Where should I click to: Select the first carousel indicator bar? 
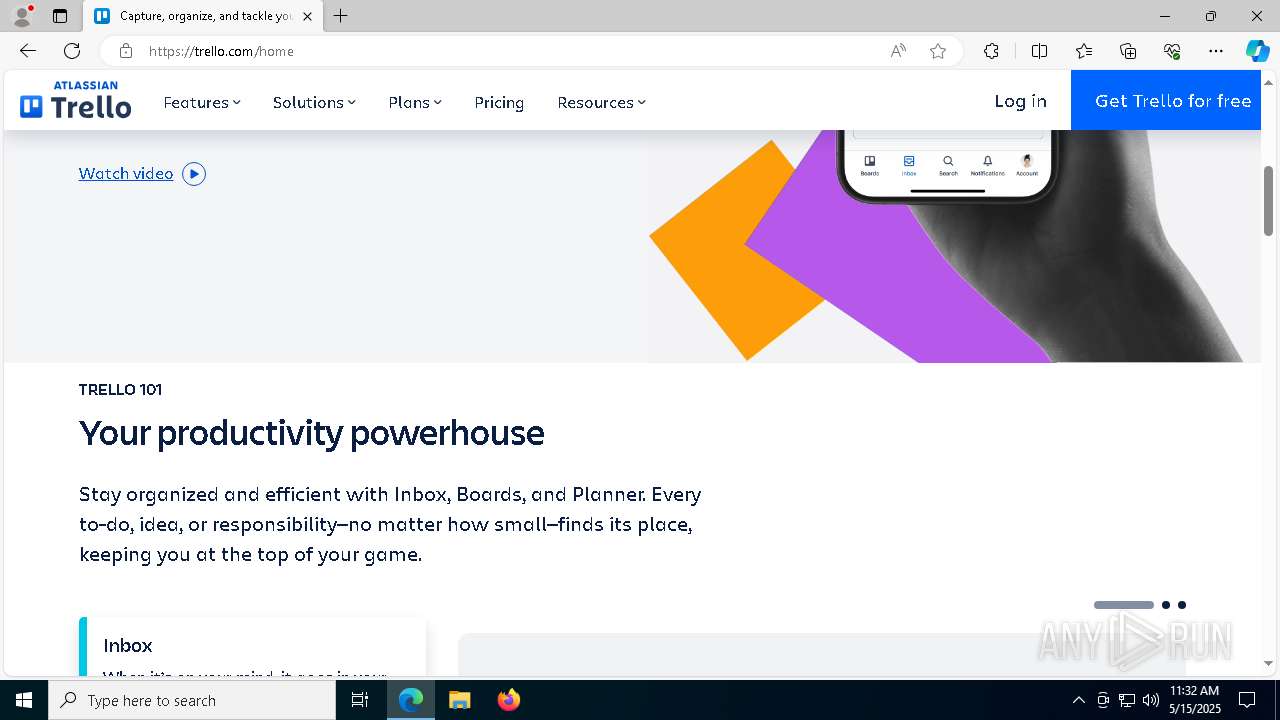1124,605
